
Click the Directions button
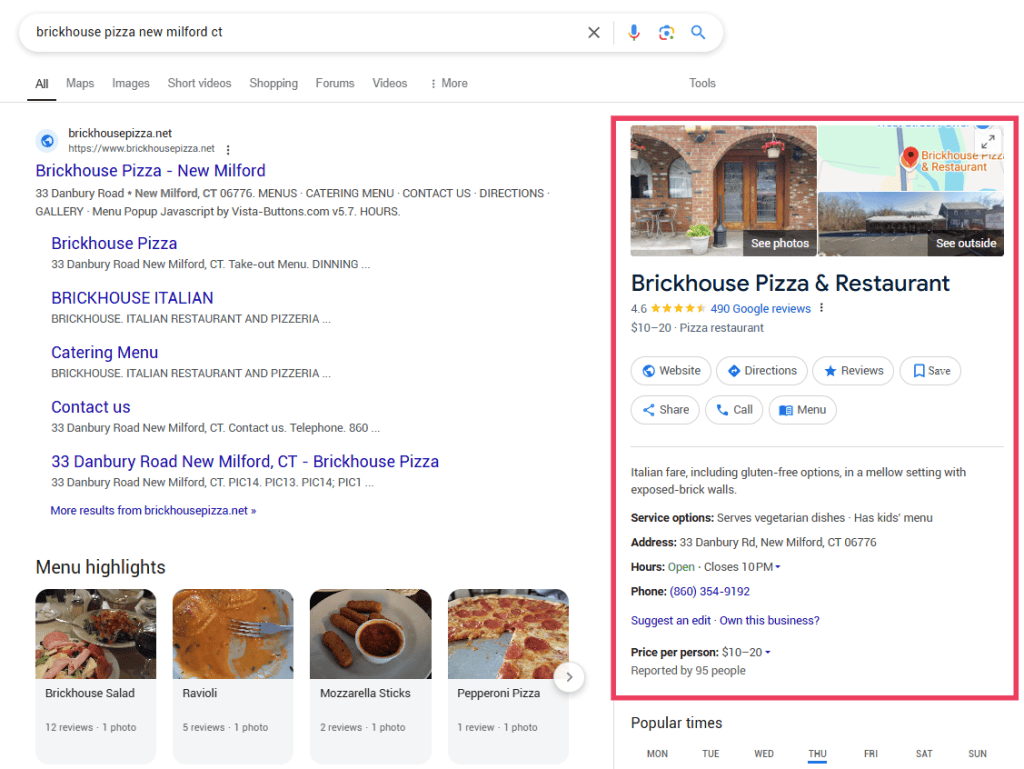click(x=762, y=371)
